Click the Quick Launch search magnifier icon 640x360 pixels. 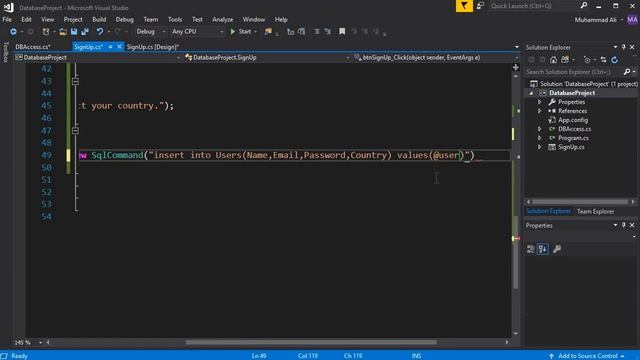(584, 5)
